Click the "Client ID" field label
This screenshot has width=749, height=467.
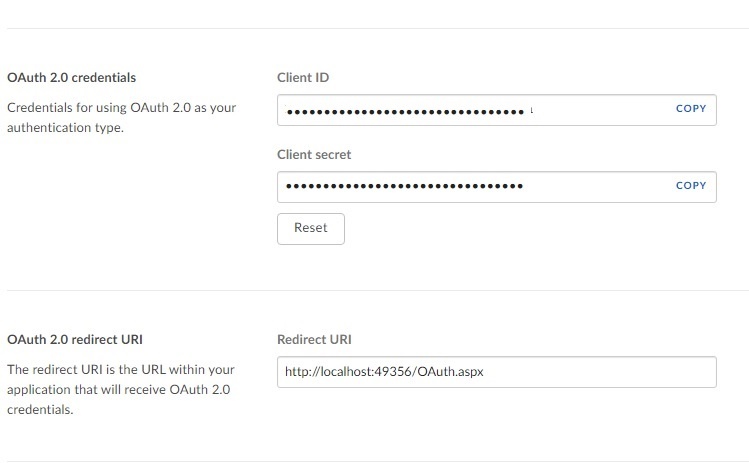(303, 77)
